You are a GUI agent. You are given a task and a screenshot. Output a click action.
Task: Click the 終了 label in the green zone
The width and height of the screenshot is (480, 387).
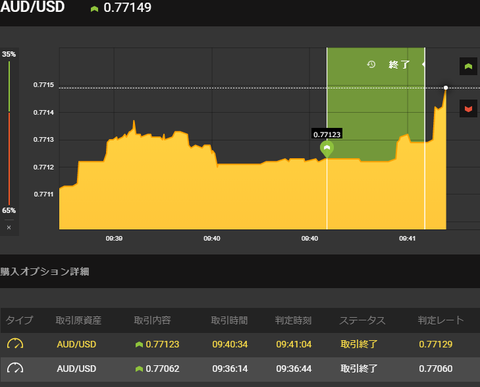pos(399,64)
